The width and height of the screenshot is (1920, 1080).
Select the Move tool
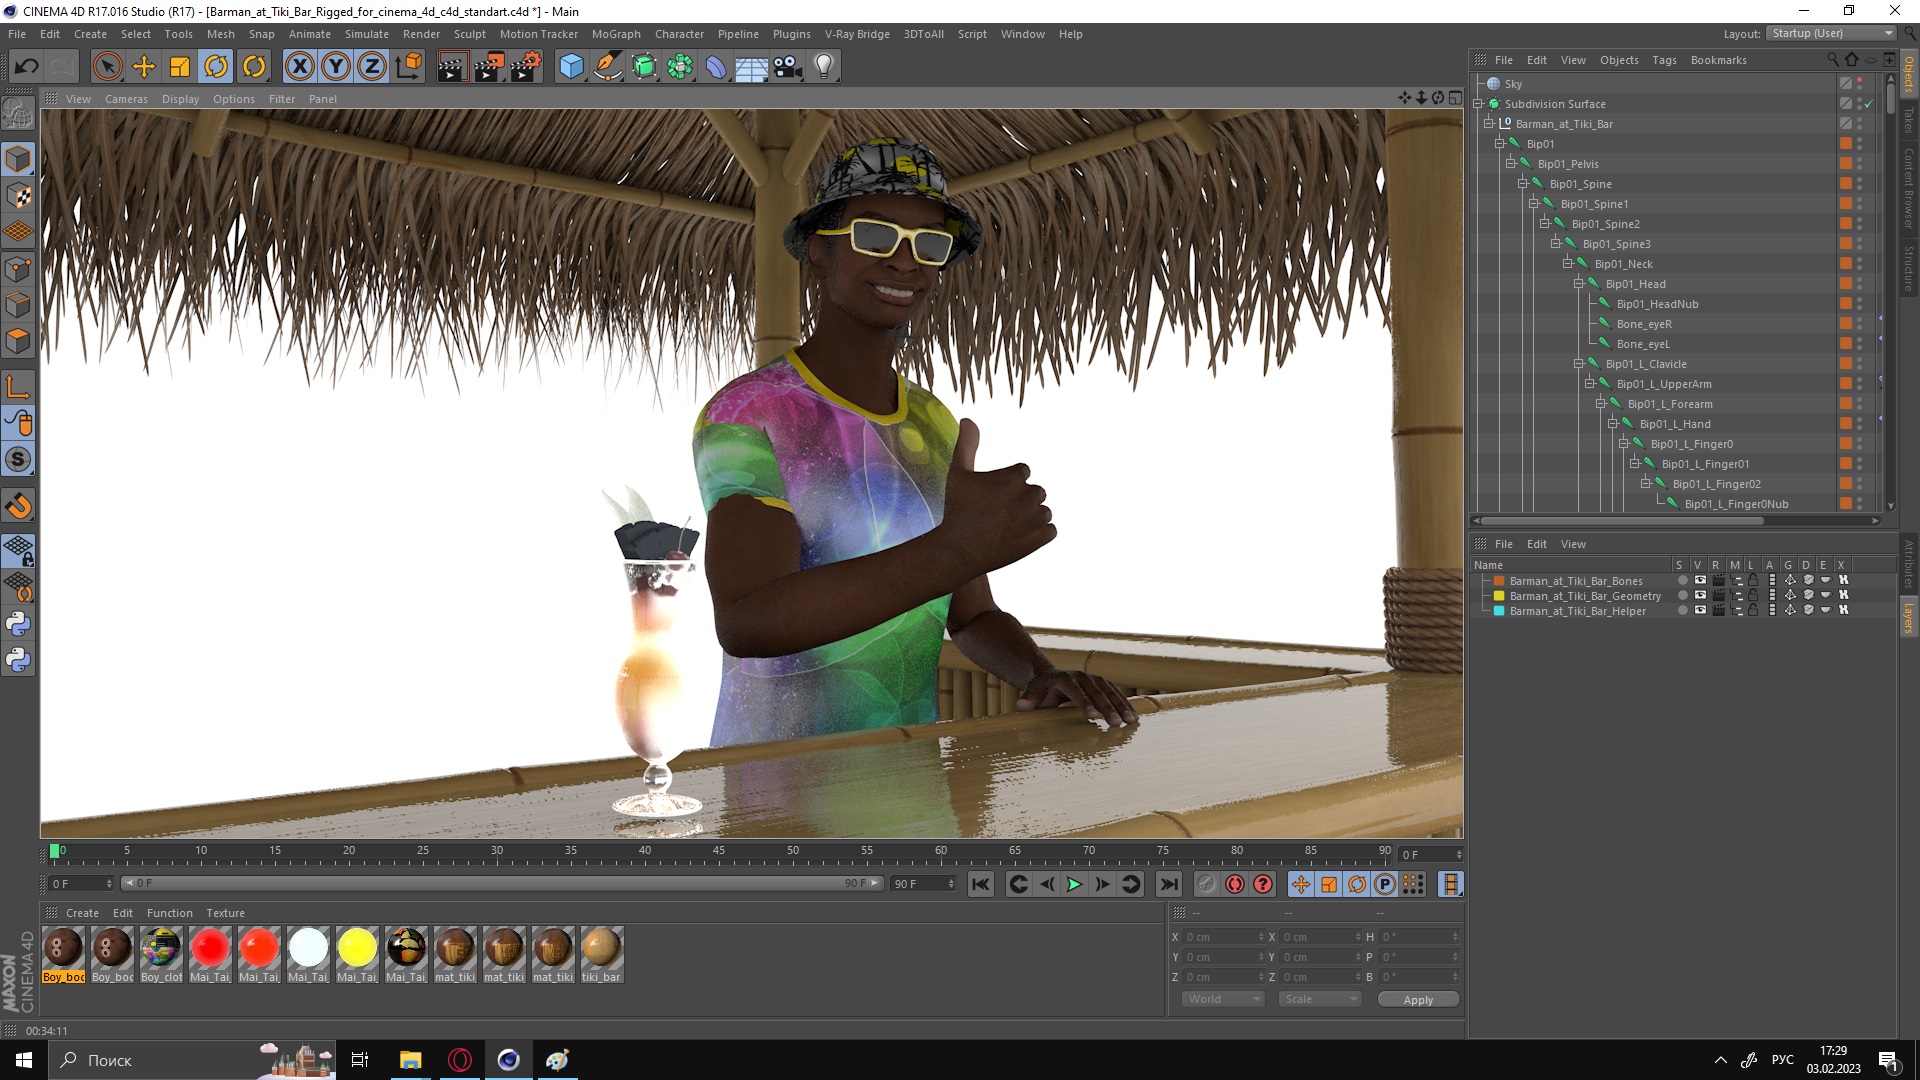coord(144,67)
